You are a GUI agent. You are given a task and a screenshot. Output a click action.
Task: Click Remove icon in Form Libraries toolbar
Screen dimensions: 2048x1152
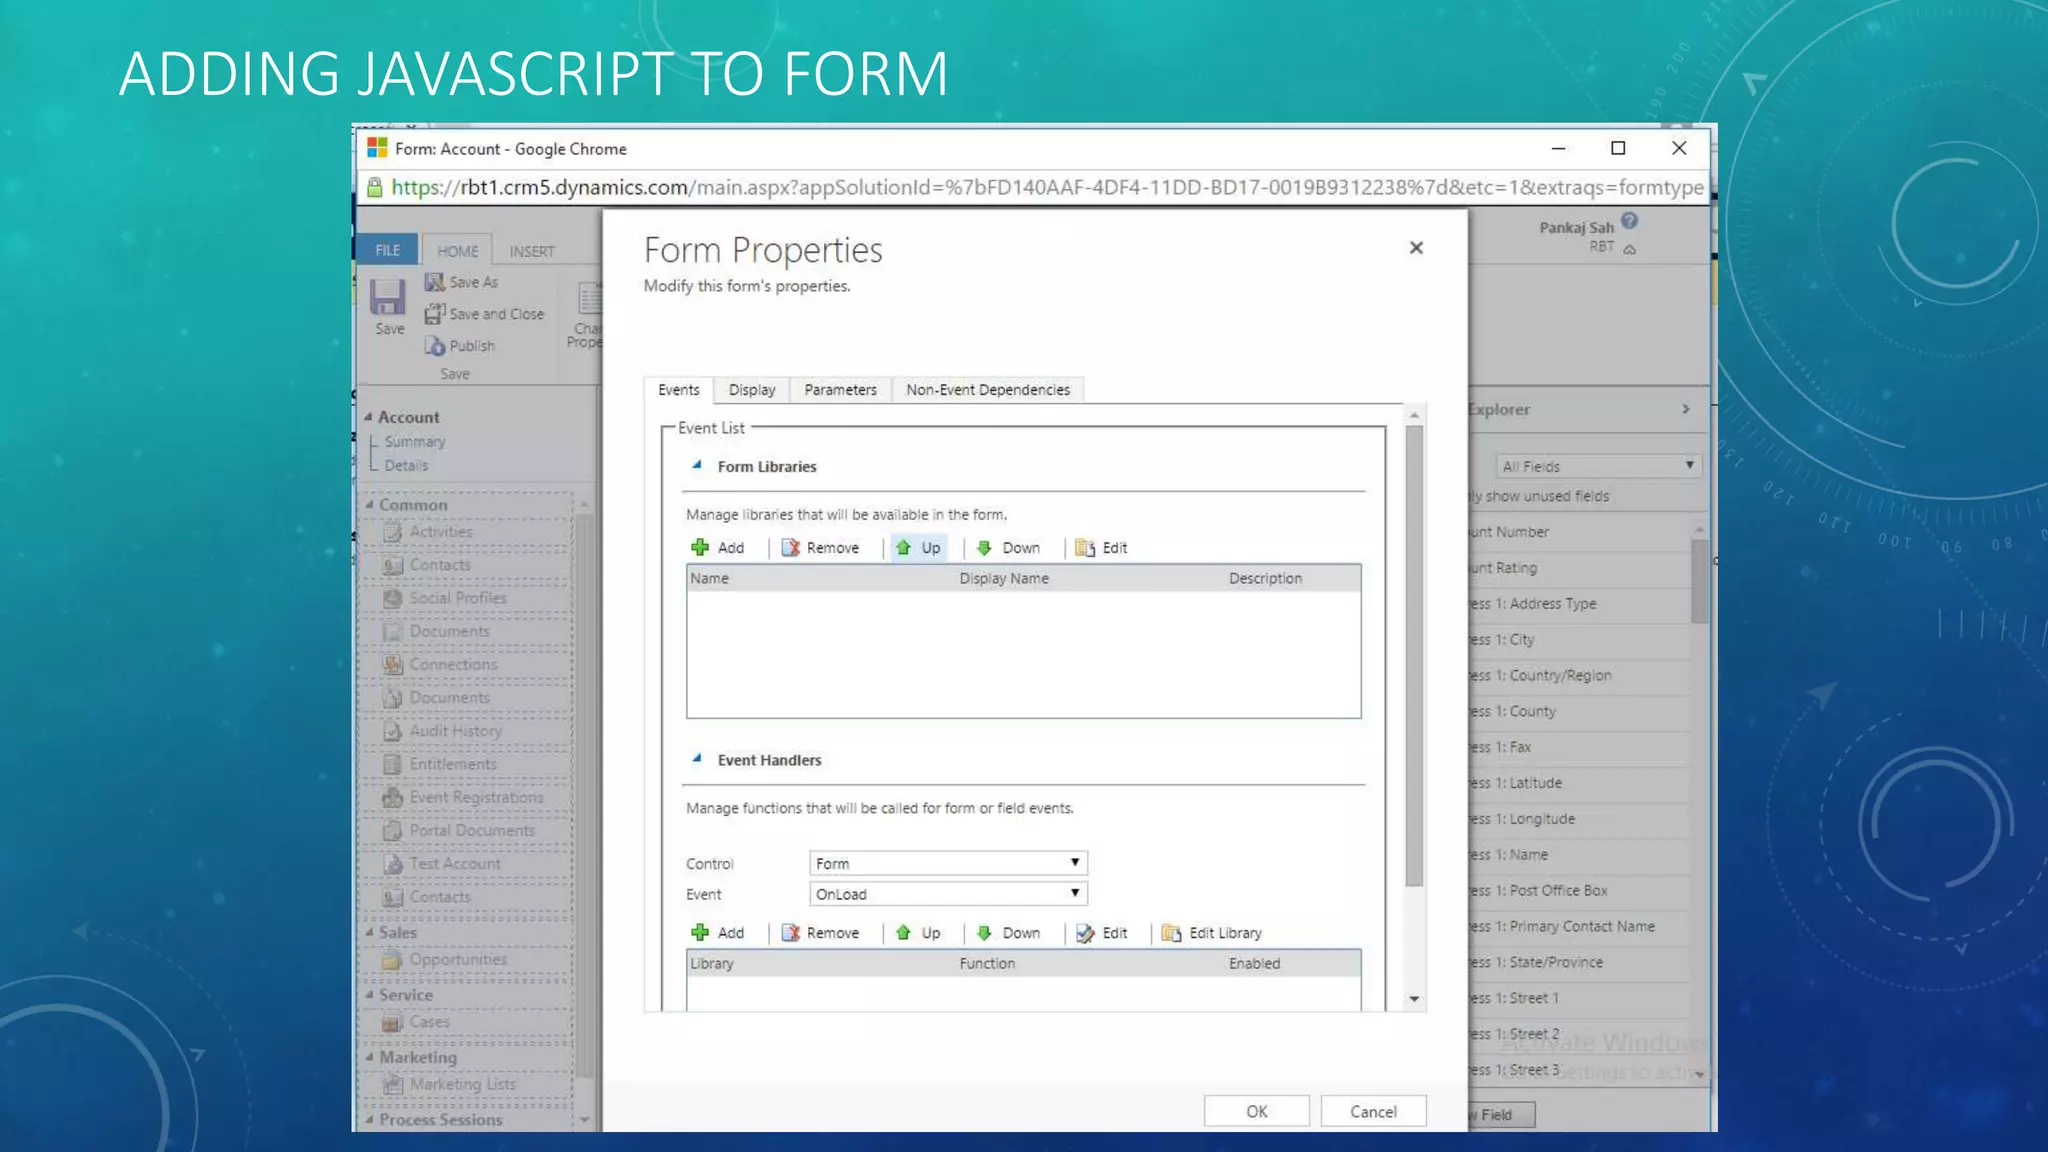pyautogui.click(x=791, y=547)
